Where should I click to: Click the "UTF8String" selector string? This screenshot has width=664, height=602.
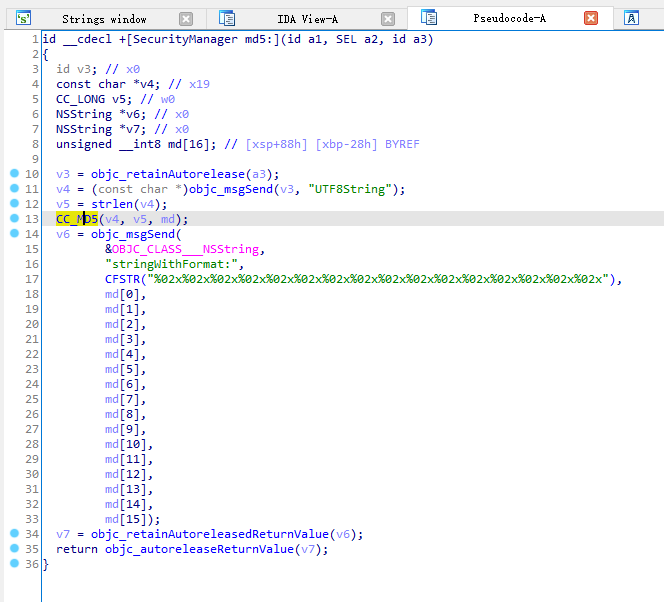350,189
